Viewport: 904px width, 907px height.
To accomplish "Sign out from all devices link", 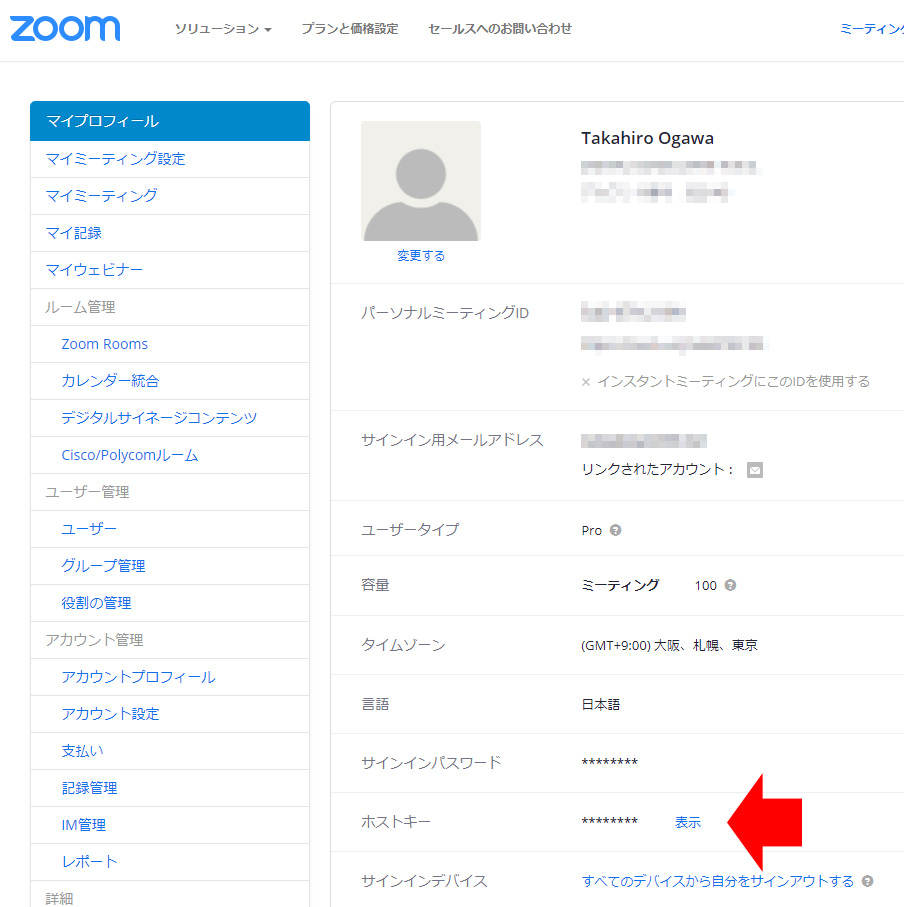I will 717,881.
